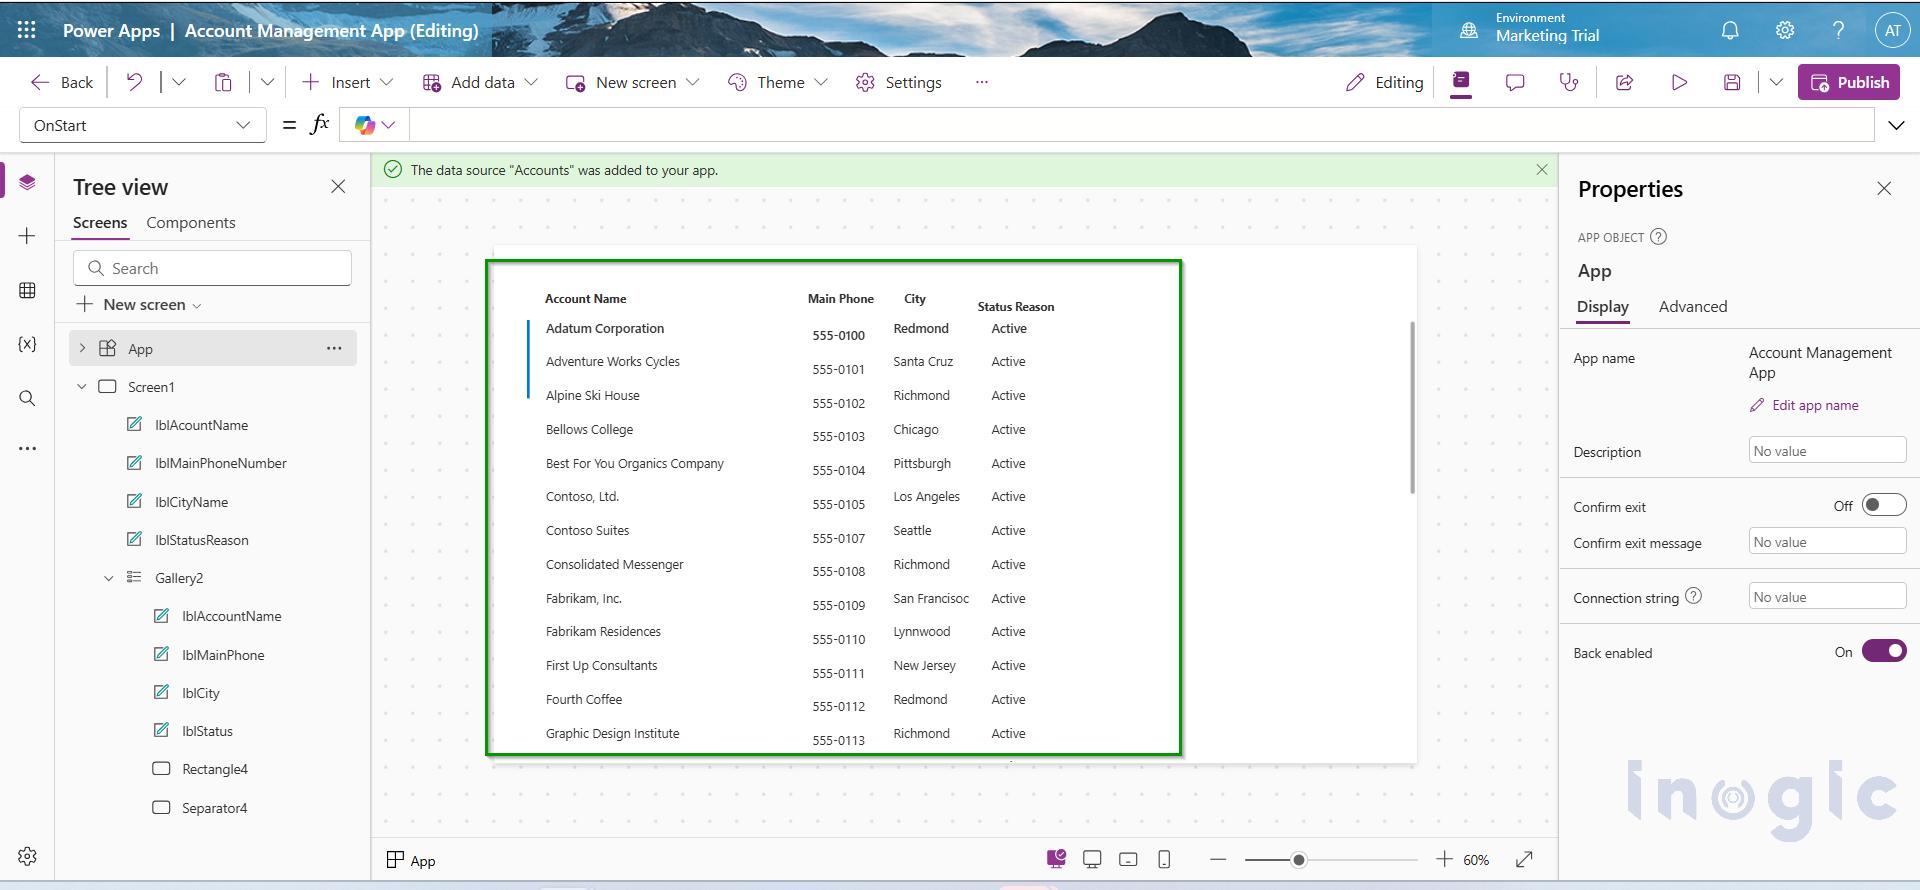Select phone device preview icon

1164,859
